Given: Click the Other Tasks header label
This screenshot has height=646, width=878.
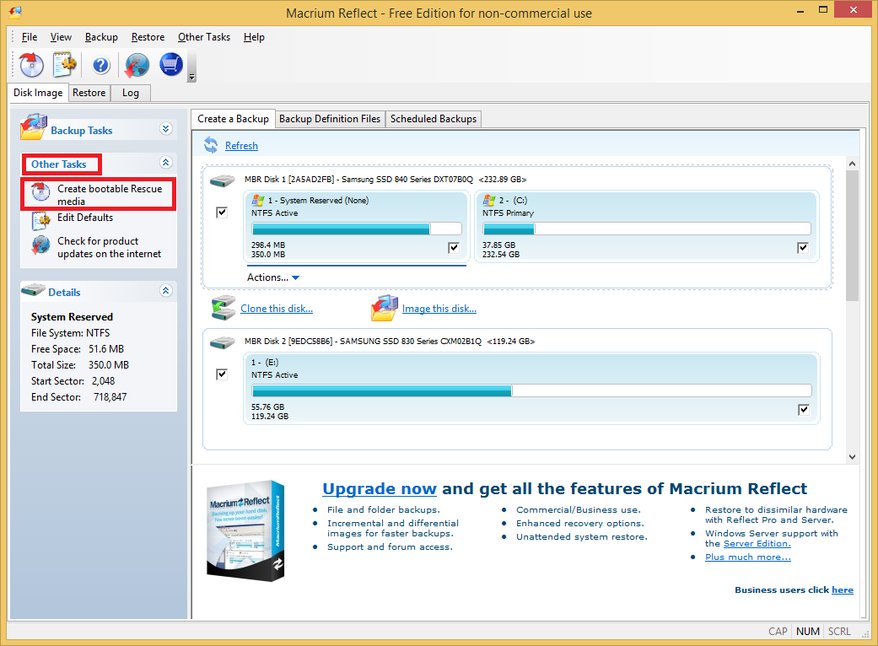Looking at the screenshot, I should pyautogui.click(x=59, y=164).
